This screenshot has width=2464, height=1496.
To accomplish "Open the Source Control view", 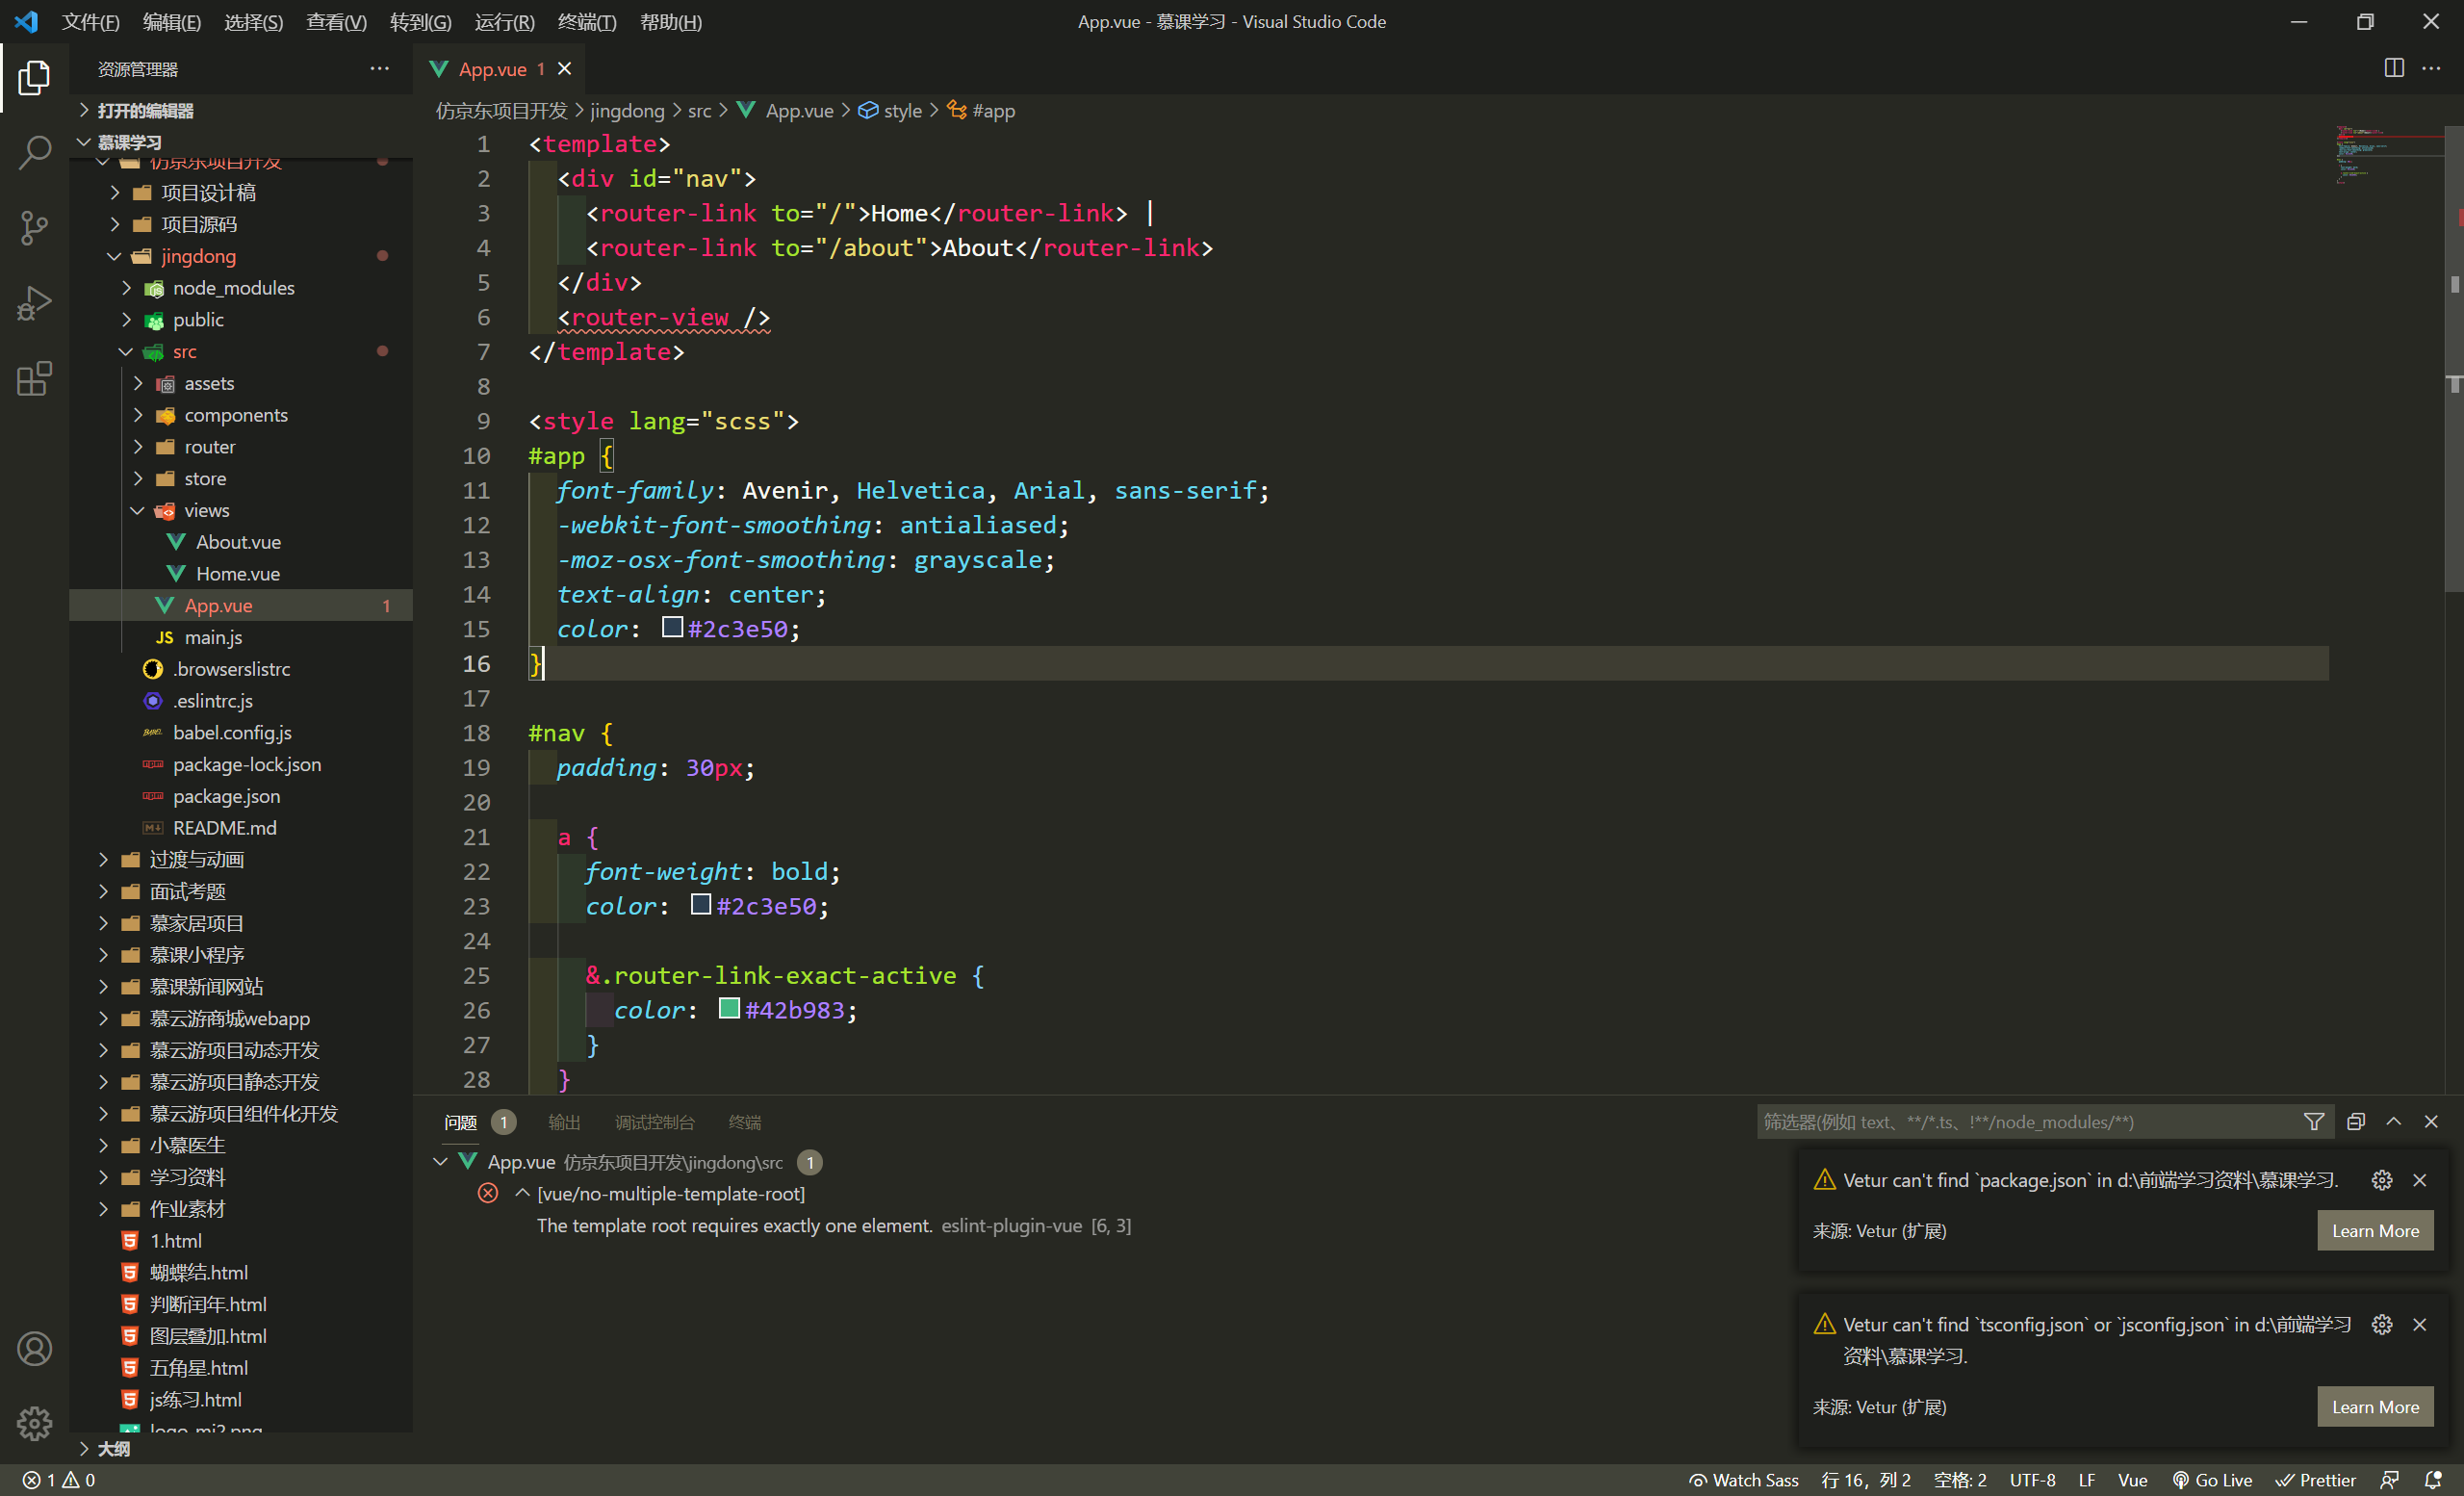I will click(34, 228).
